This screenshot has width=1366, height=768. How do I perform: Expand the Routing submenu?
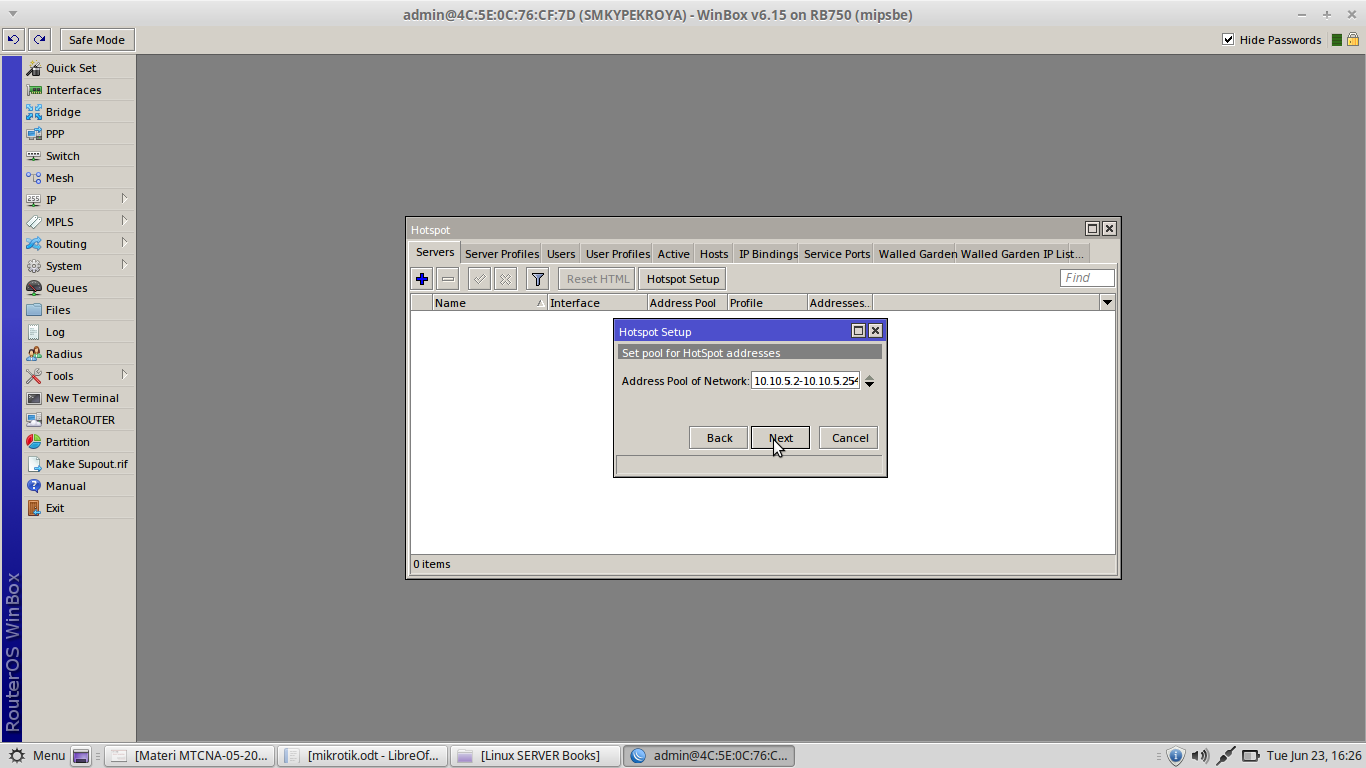[124, 243]
